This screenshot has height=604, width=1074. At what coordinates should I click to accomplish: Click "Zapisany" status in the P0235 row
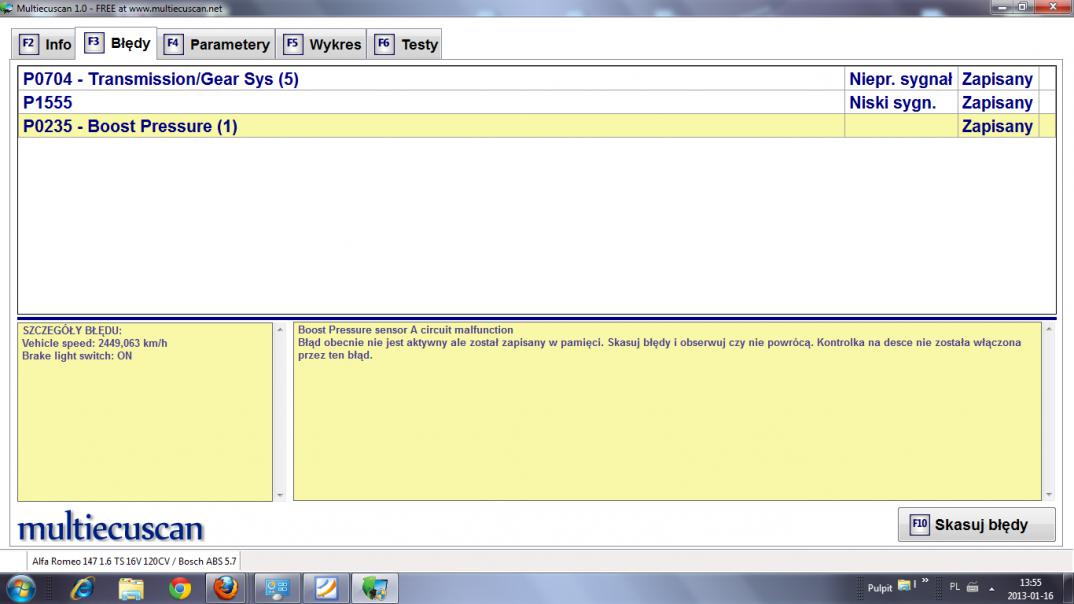[997, 126]
